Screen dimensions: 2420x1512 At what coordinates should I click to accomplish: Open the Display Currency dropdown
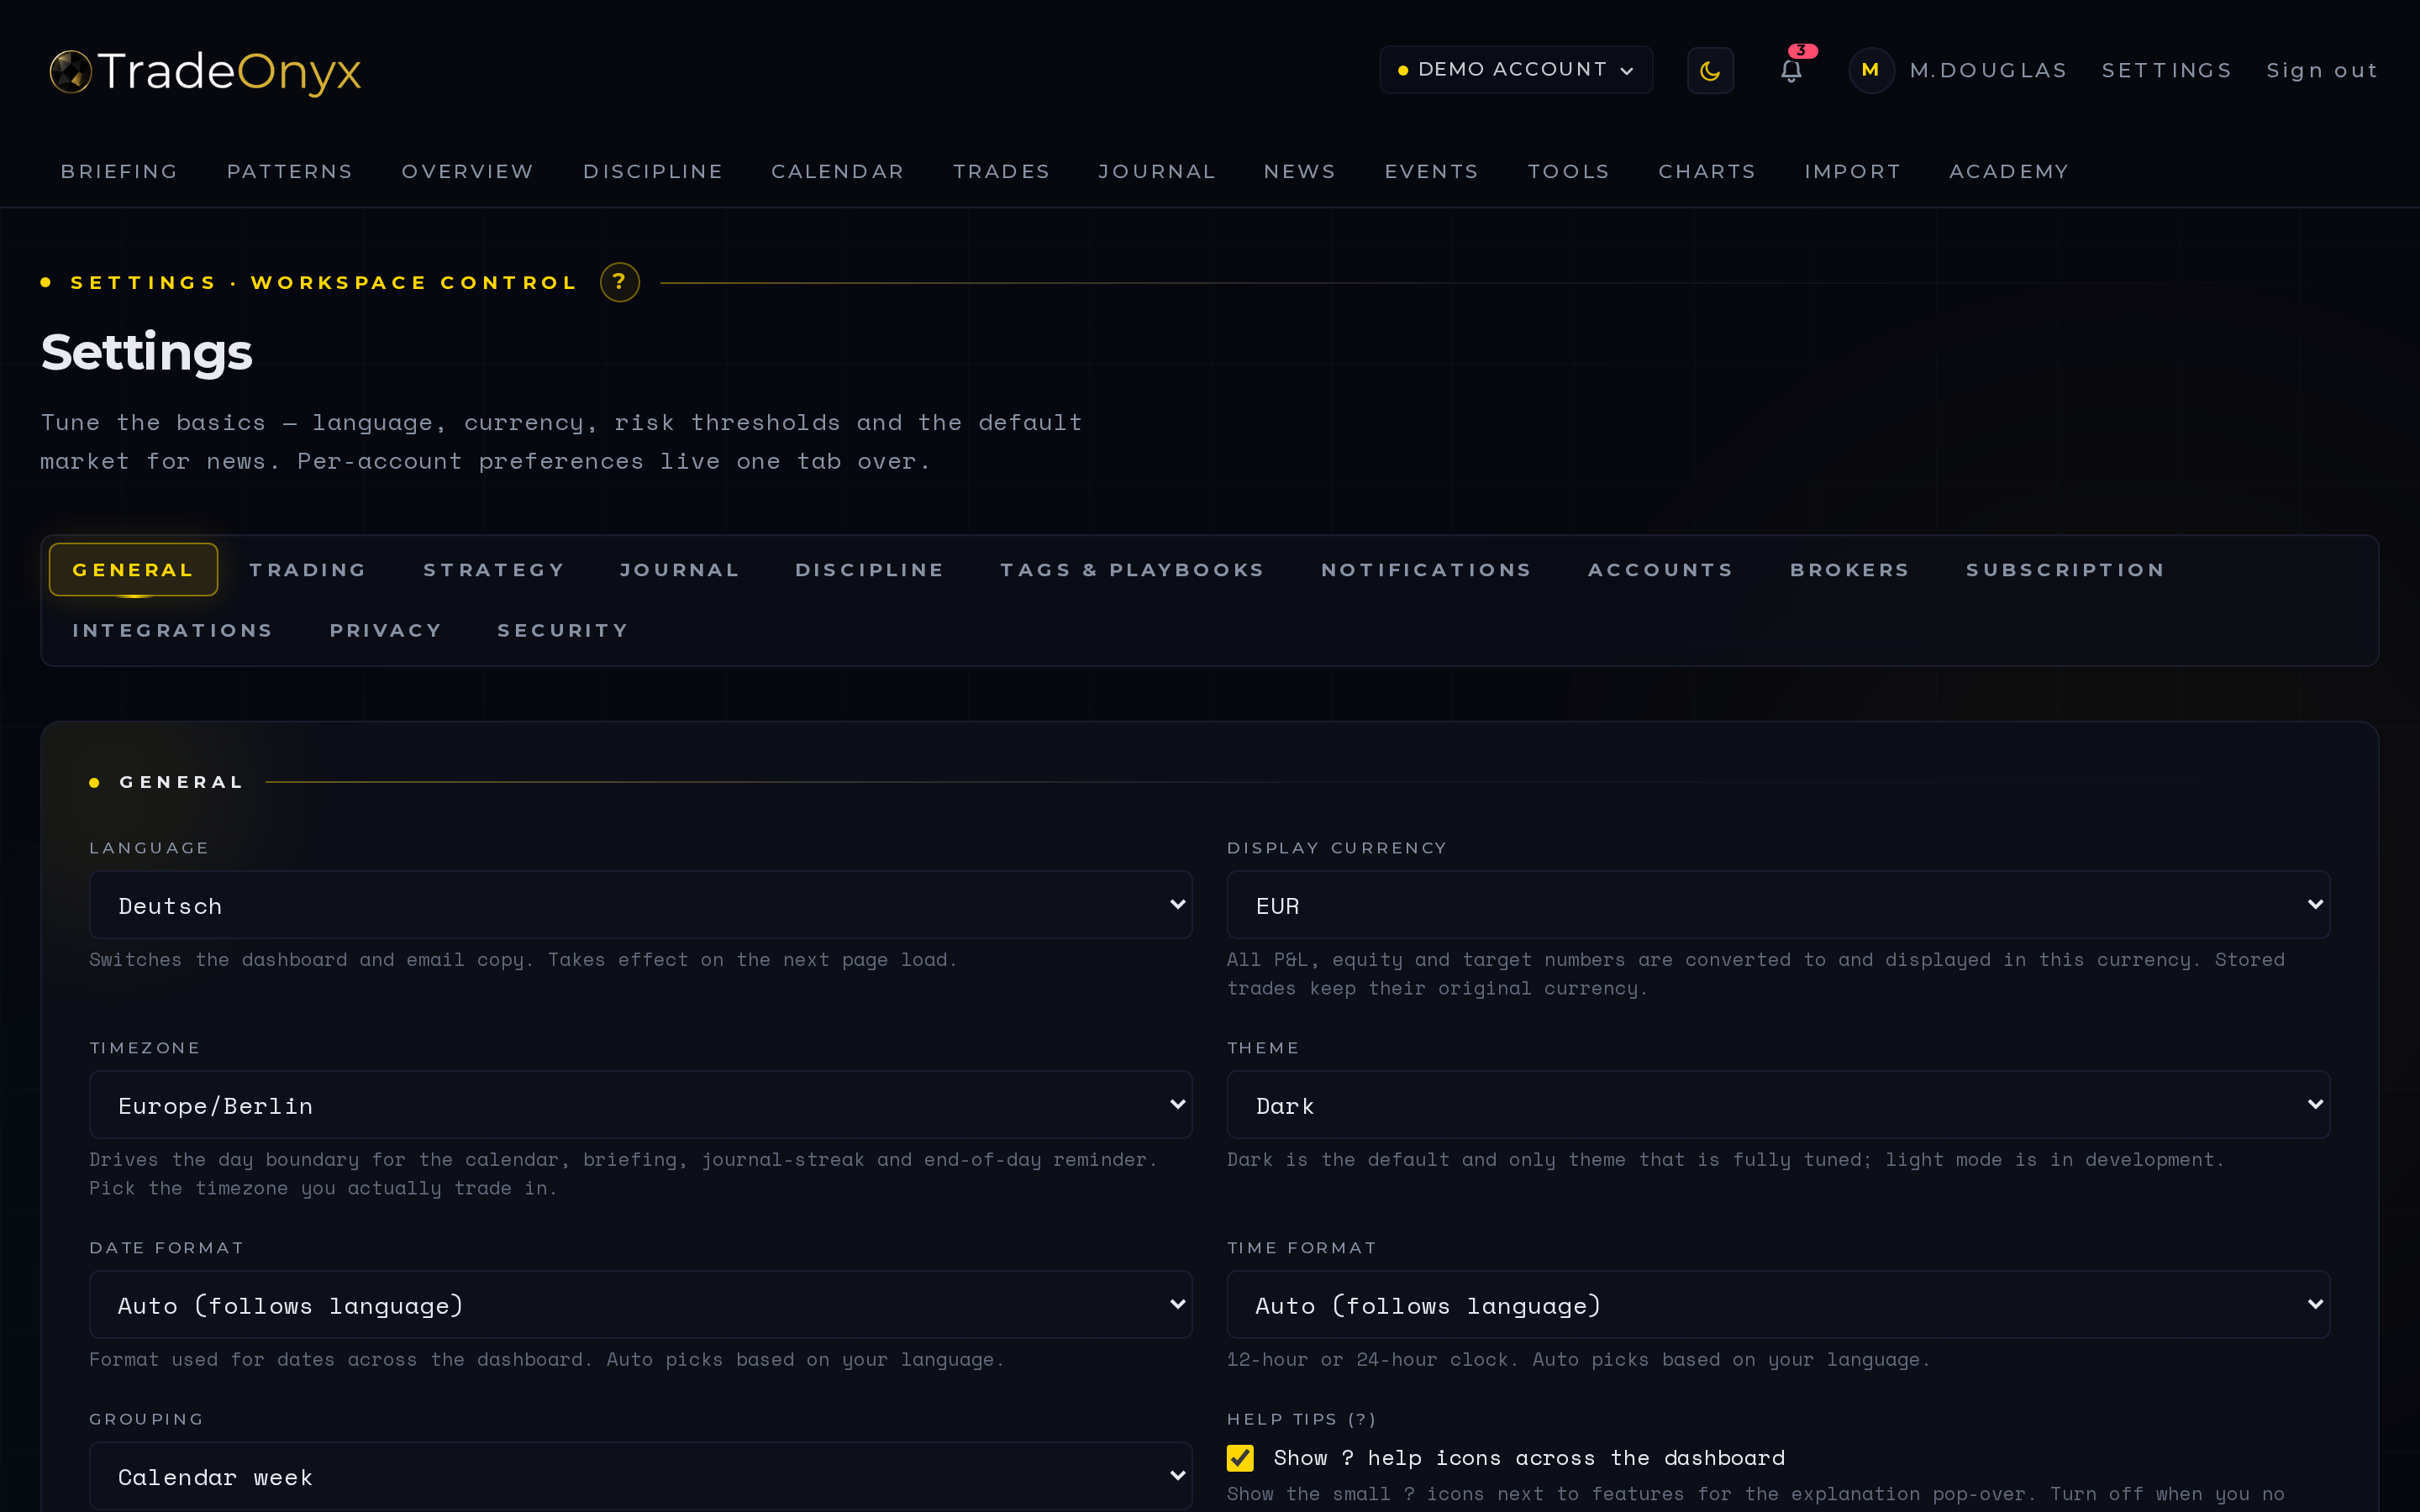(1778, 905)
